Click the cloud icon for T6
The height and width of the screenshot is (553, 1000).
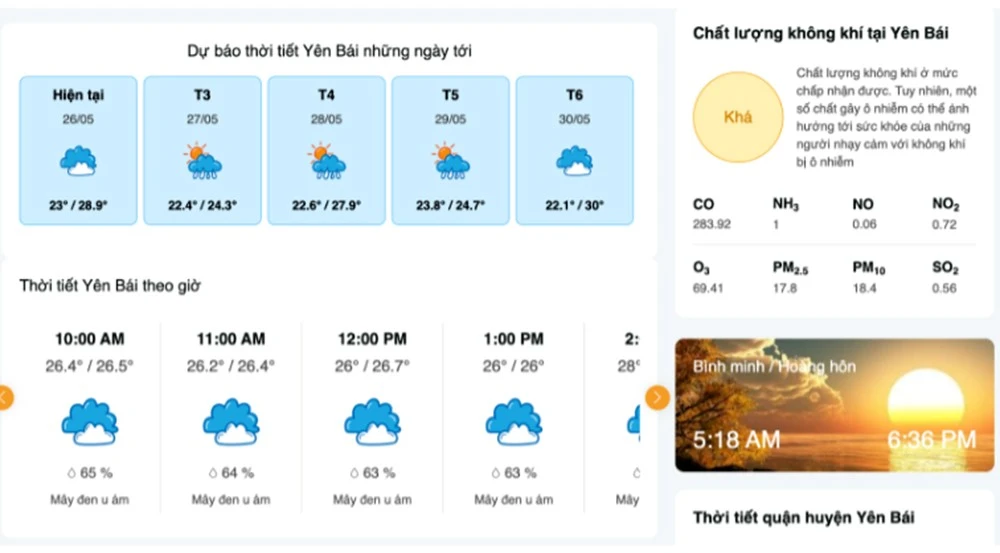click(574, 161)
